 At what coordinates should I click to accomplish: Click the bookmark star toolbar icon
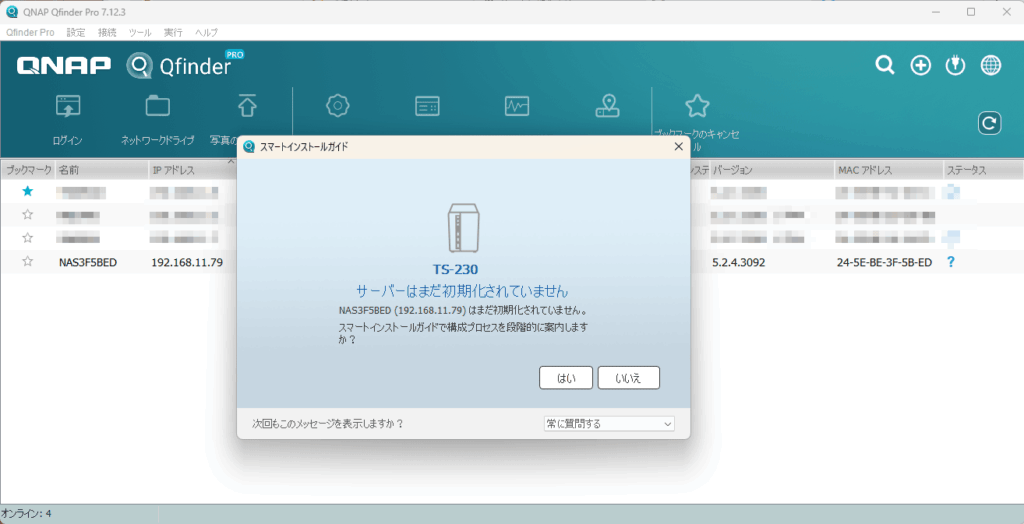tap(697, 106)
